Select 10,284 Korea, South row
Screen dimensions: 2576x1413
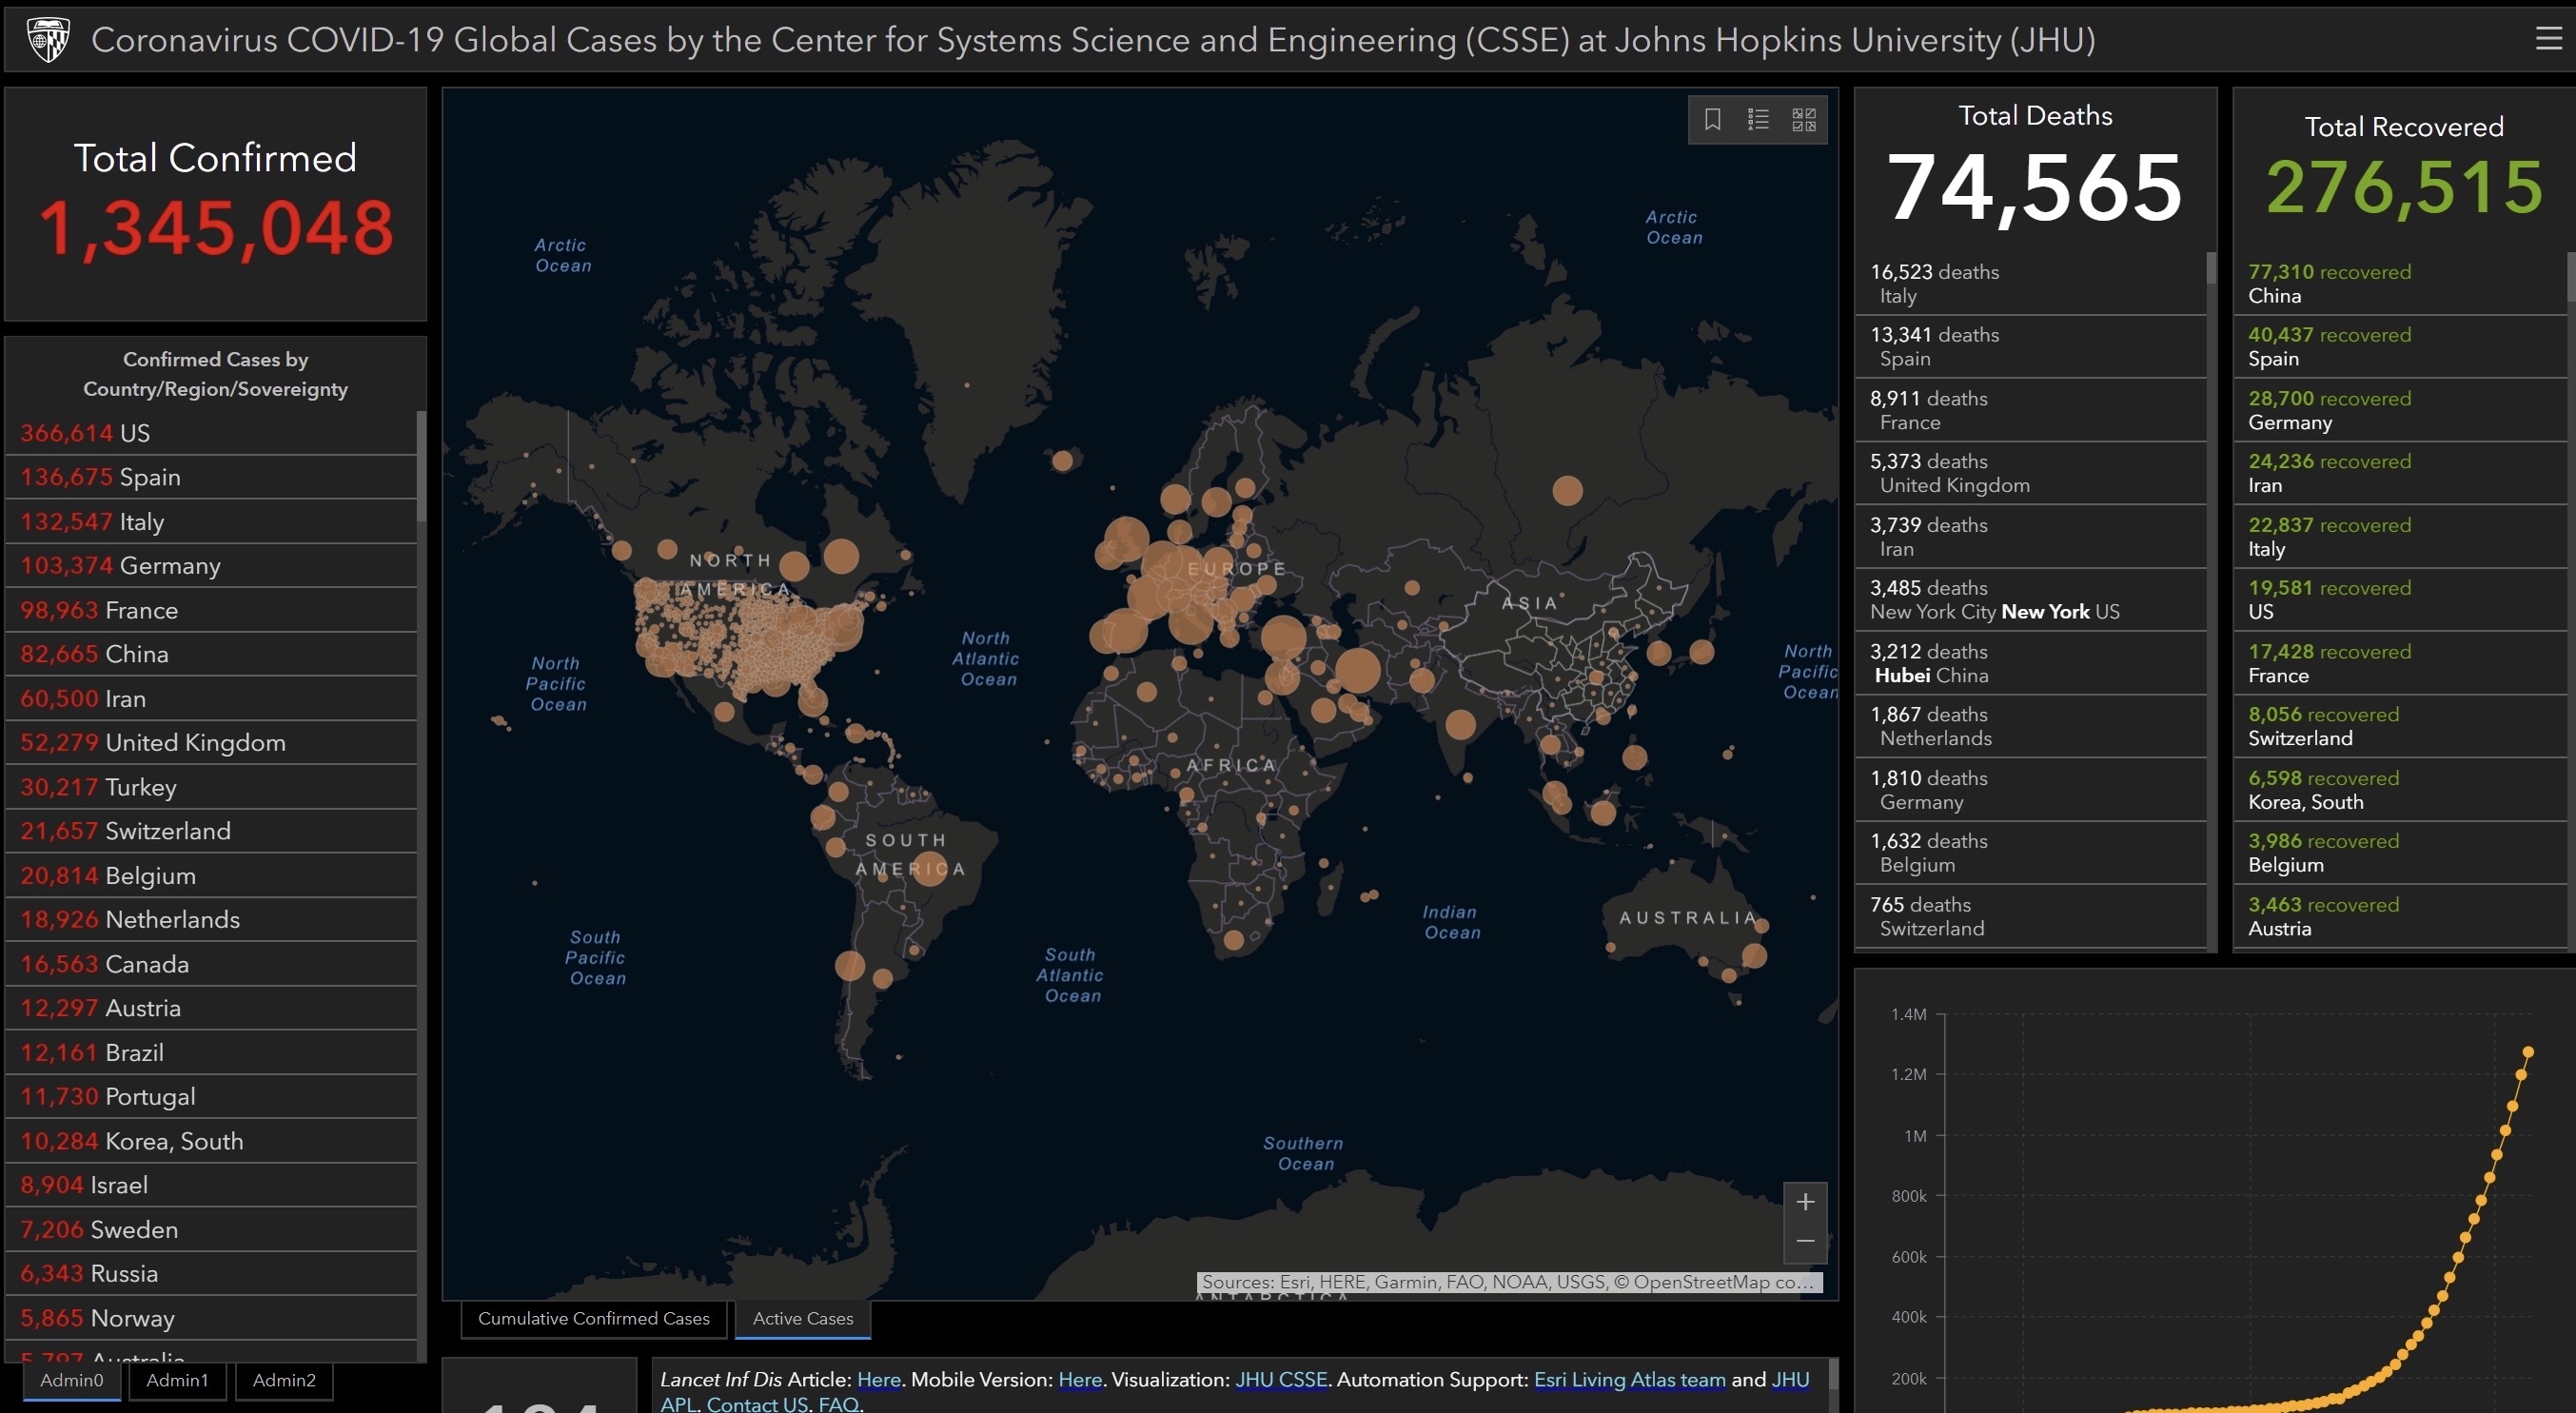coord(211,1141)
